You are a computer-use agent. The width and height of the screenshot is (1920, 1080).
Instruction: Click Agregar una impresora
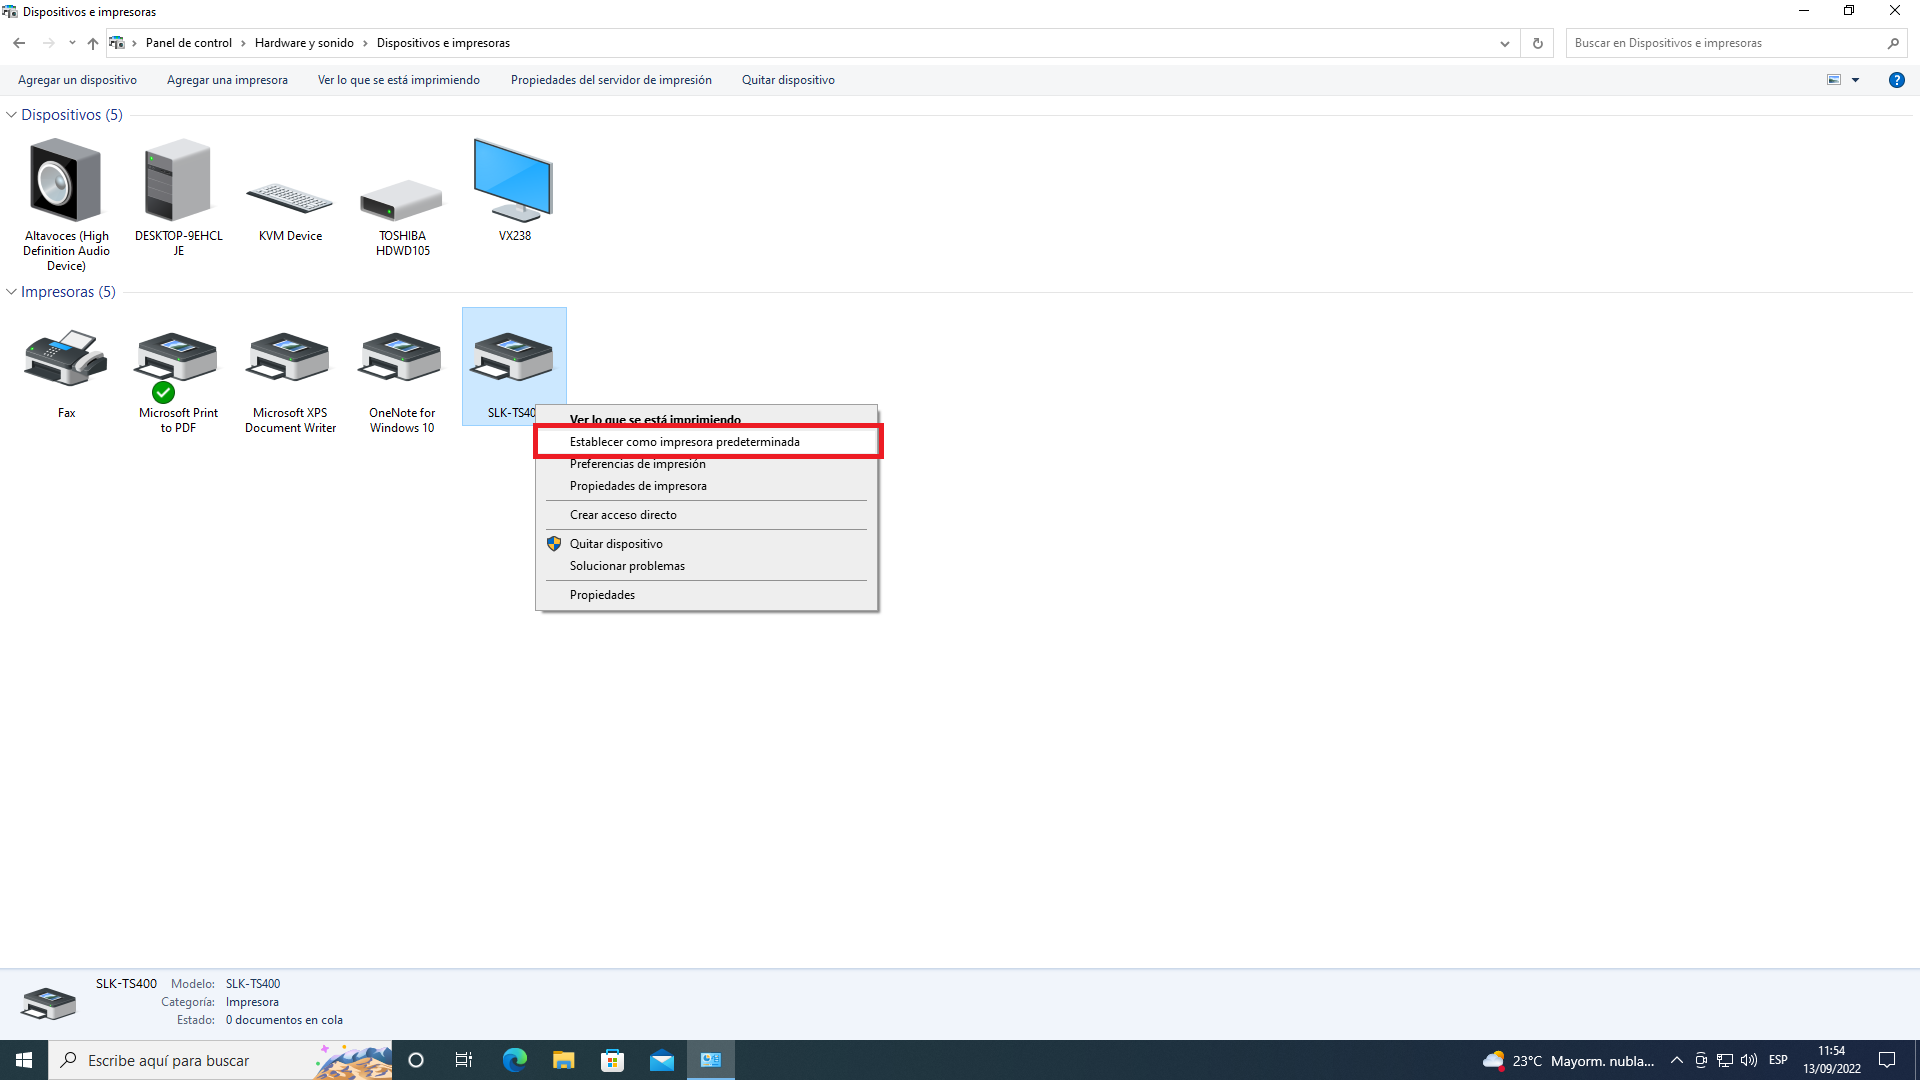pos(227,80)
